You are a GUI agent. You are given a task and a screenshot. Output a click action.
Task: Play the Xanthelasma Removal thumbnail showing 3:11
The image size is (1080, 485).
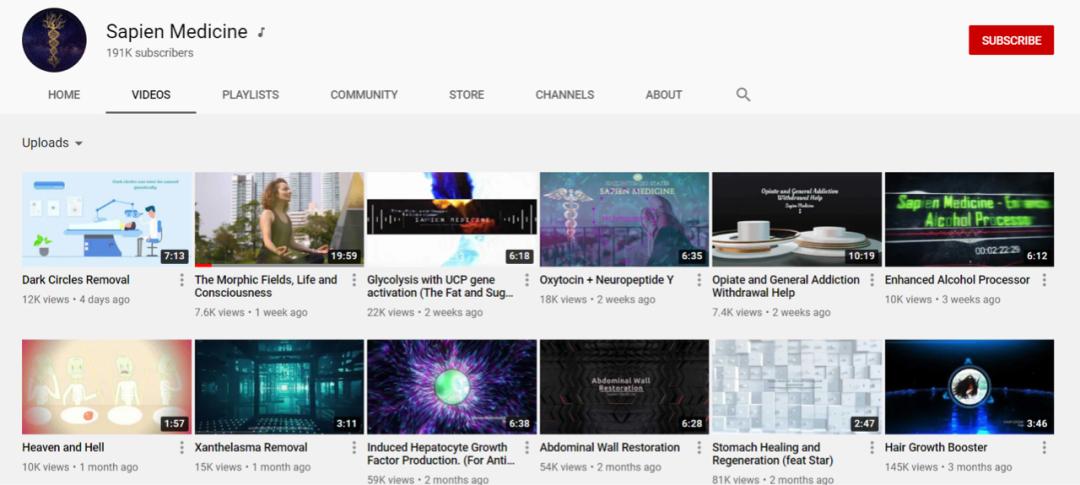pos(279,386)
